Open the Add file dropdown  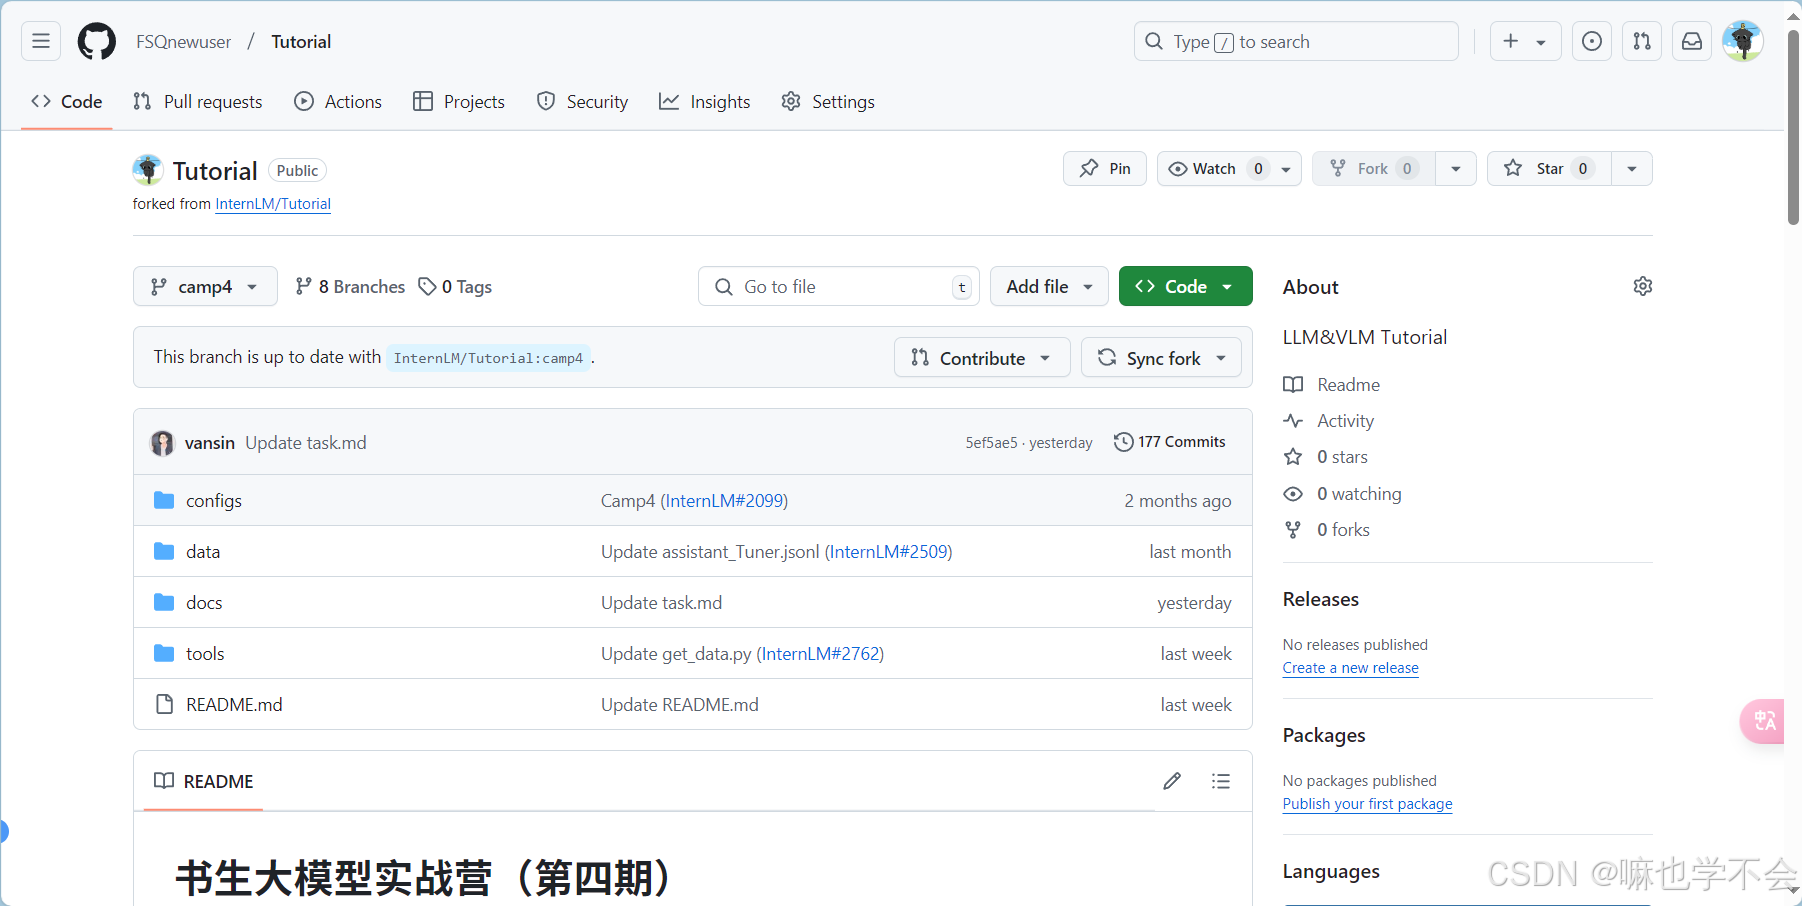[1049, 287]
